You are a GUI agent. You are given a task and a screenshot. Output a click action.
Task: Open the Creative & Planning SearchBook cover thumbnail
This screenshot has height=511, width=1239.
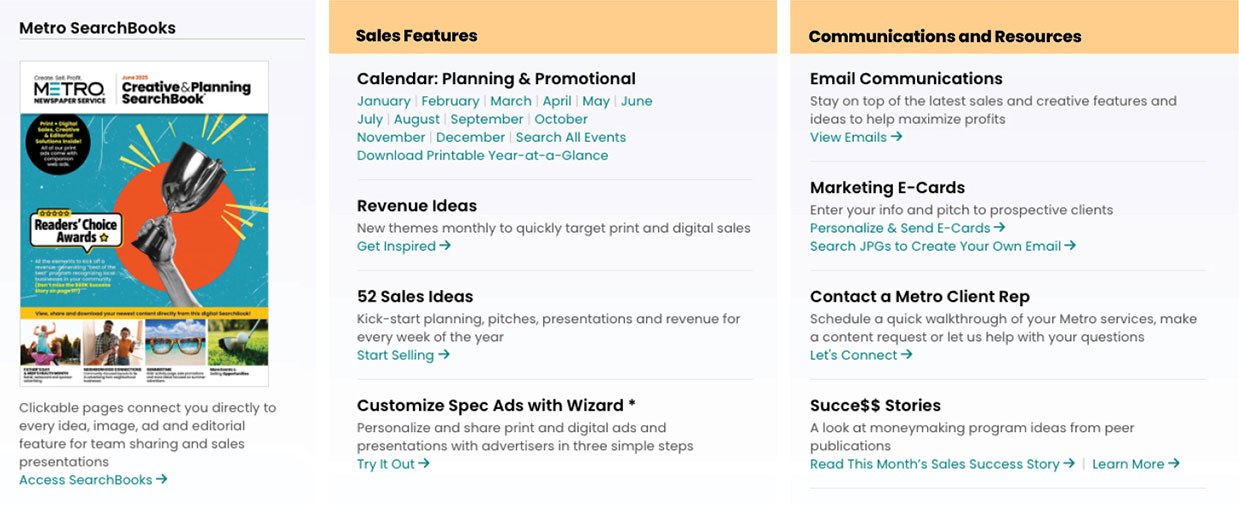point(144,224)
